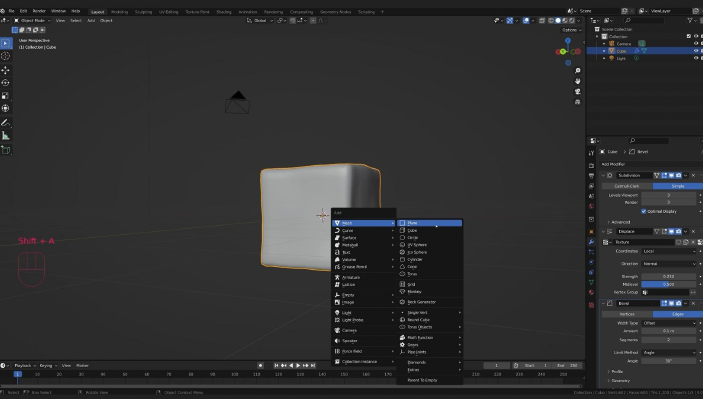
Task: Adjust the Displace Strength field
Action: 669,276
